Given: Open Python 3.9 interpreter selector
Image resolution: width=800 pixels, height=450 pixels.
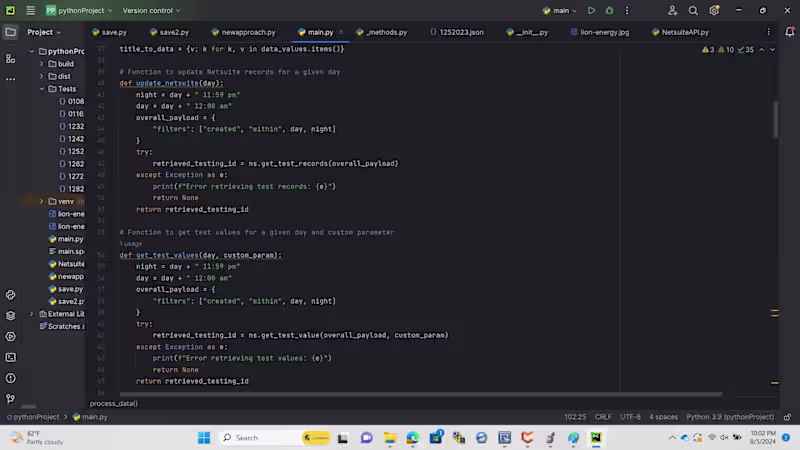Looking at the screenshot, I should [x=730, y=417].
